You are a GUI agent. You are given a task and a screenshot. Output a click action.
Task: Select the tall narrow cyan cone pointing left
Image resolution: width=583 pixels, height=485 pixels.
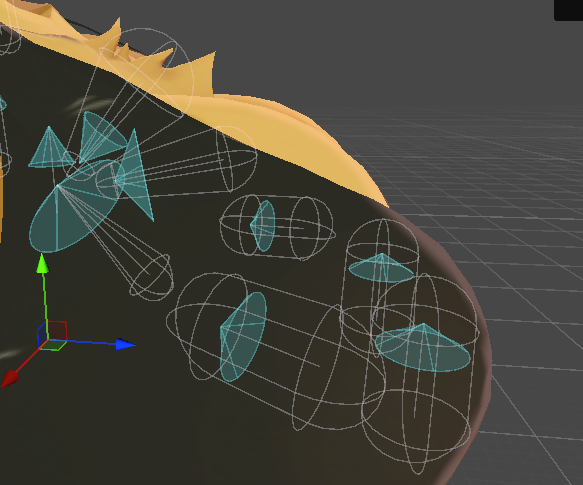[x=136, y=175]
